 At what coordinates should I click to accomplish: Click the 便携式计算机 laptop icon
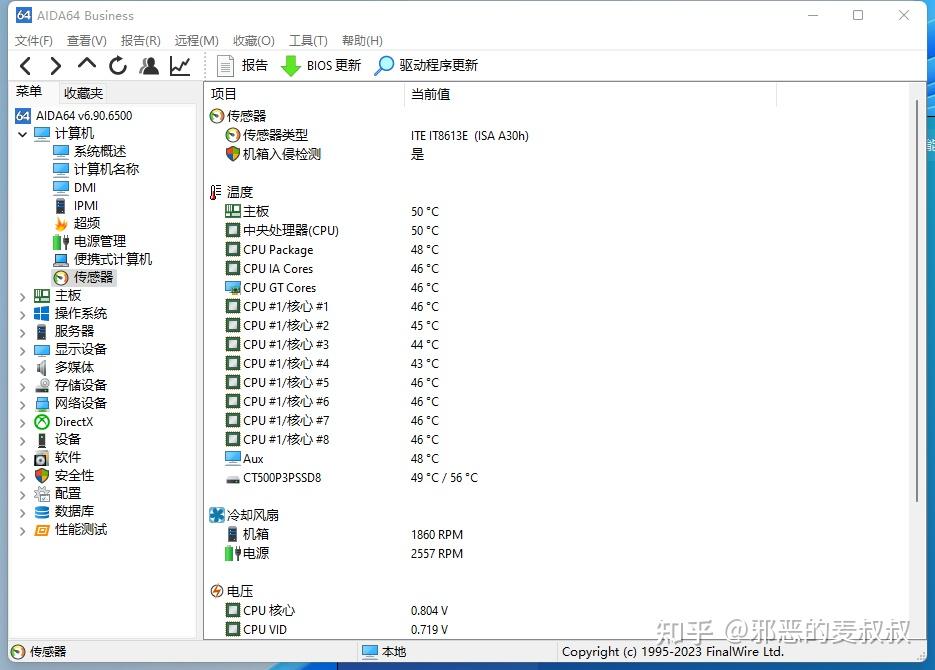[61, 260]
